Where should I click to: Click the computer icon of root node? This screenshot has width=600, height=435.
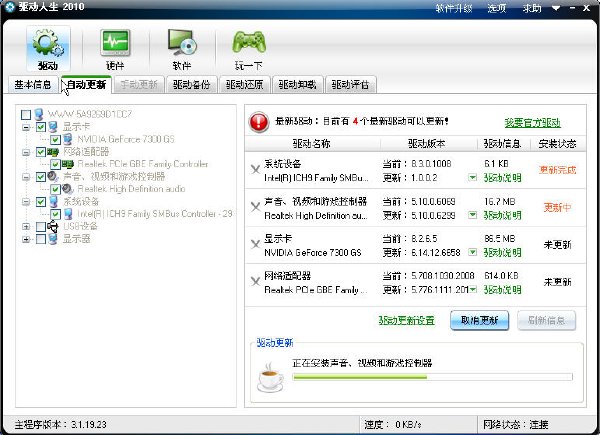(x=38, y=114)
